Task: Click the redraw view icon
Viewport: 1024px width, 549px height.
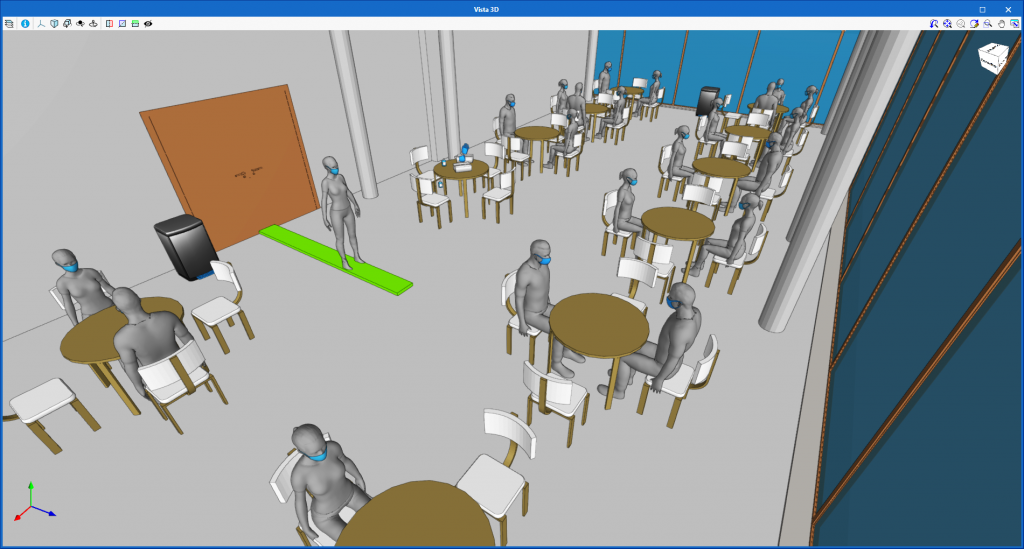Action: (974, 24)
